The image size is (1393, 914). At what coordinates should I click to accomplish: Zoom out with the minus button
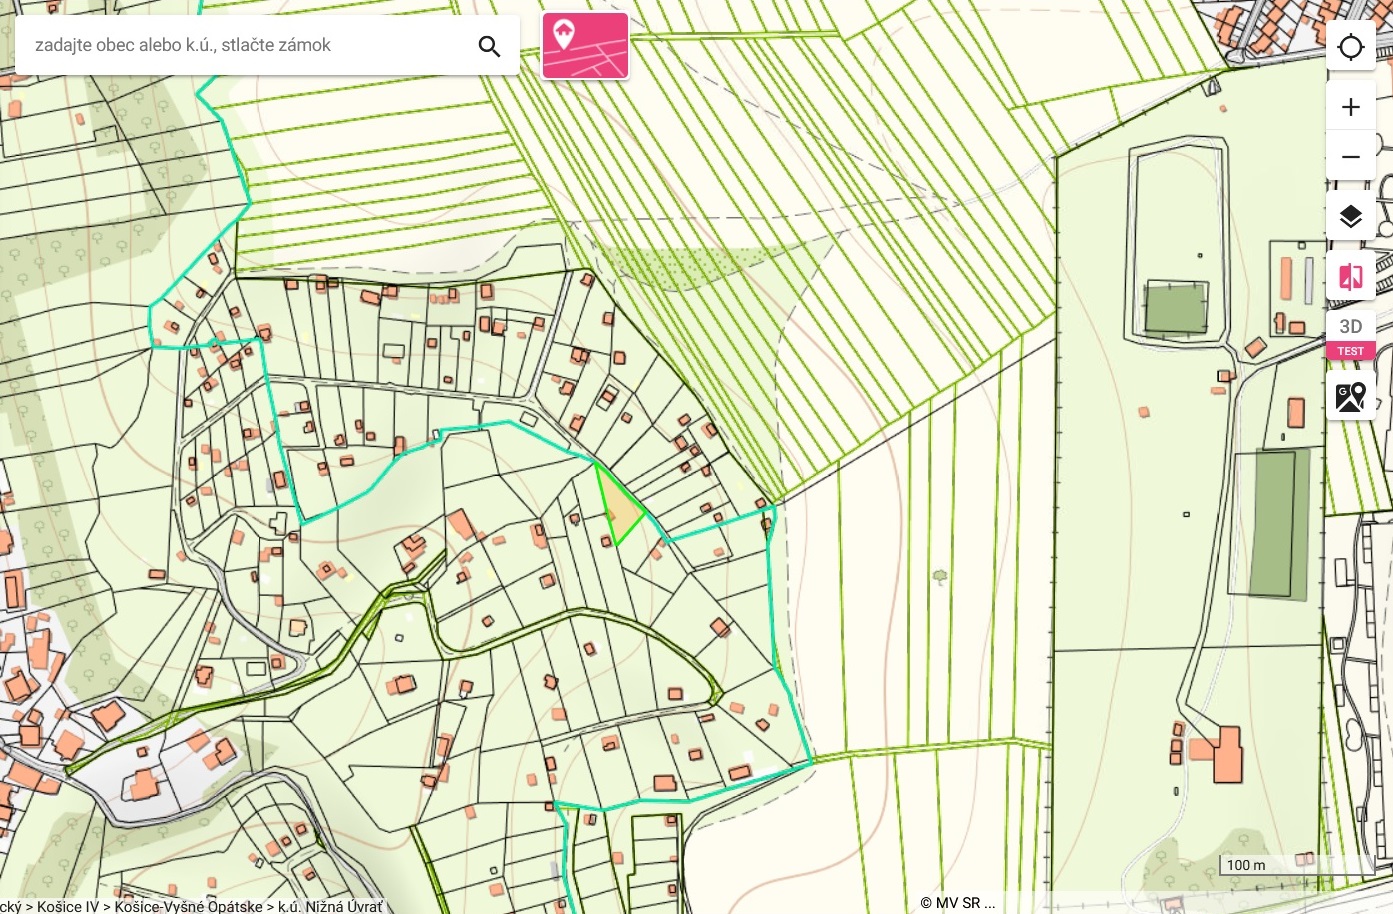pos(1351,157)
